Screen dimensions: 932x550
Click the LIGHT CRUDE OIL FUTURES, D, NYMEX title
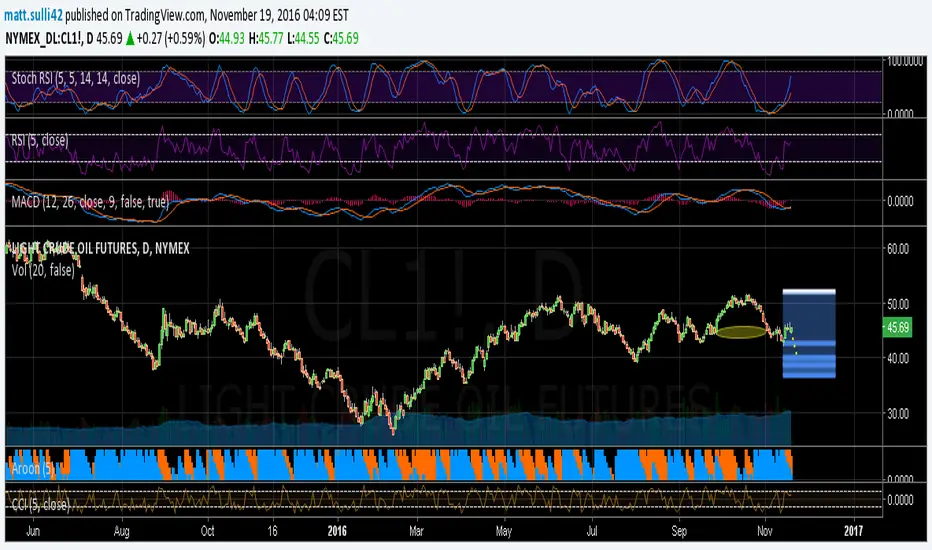pyautogui.click(x=100, y=249)
